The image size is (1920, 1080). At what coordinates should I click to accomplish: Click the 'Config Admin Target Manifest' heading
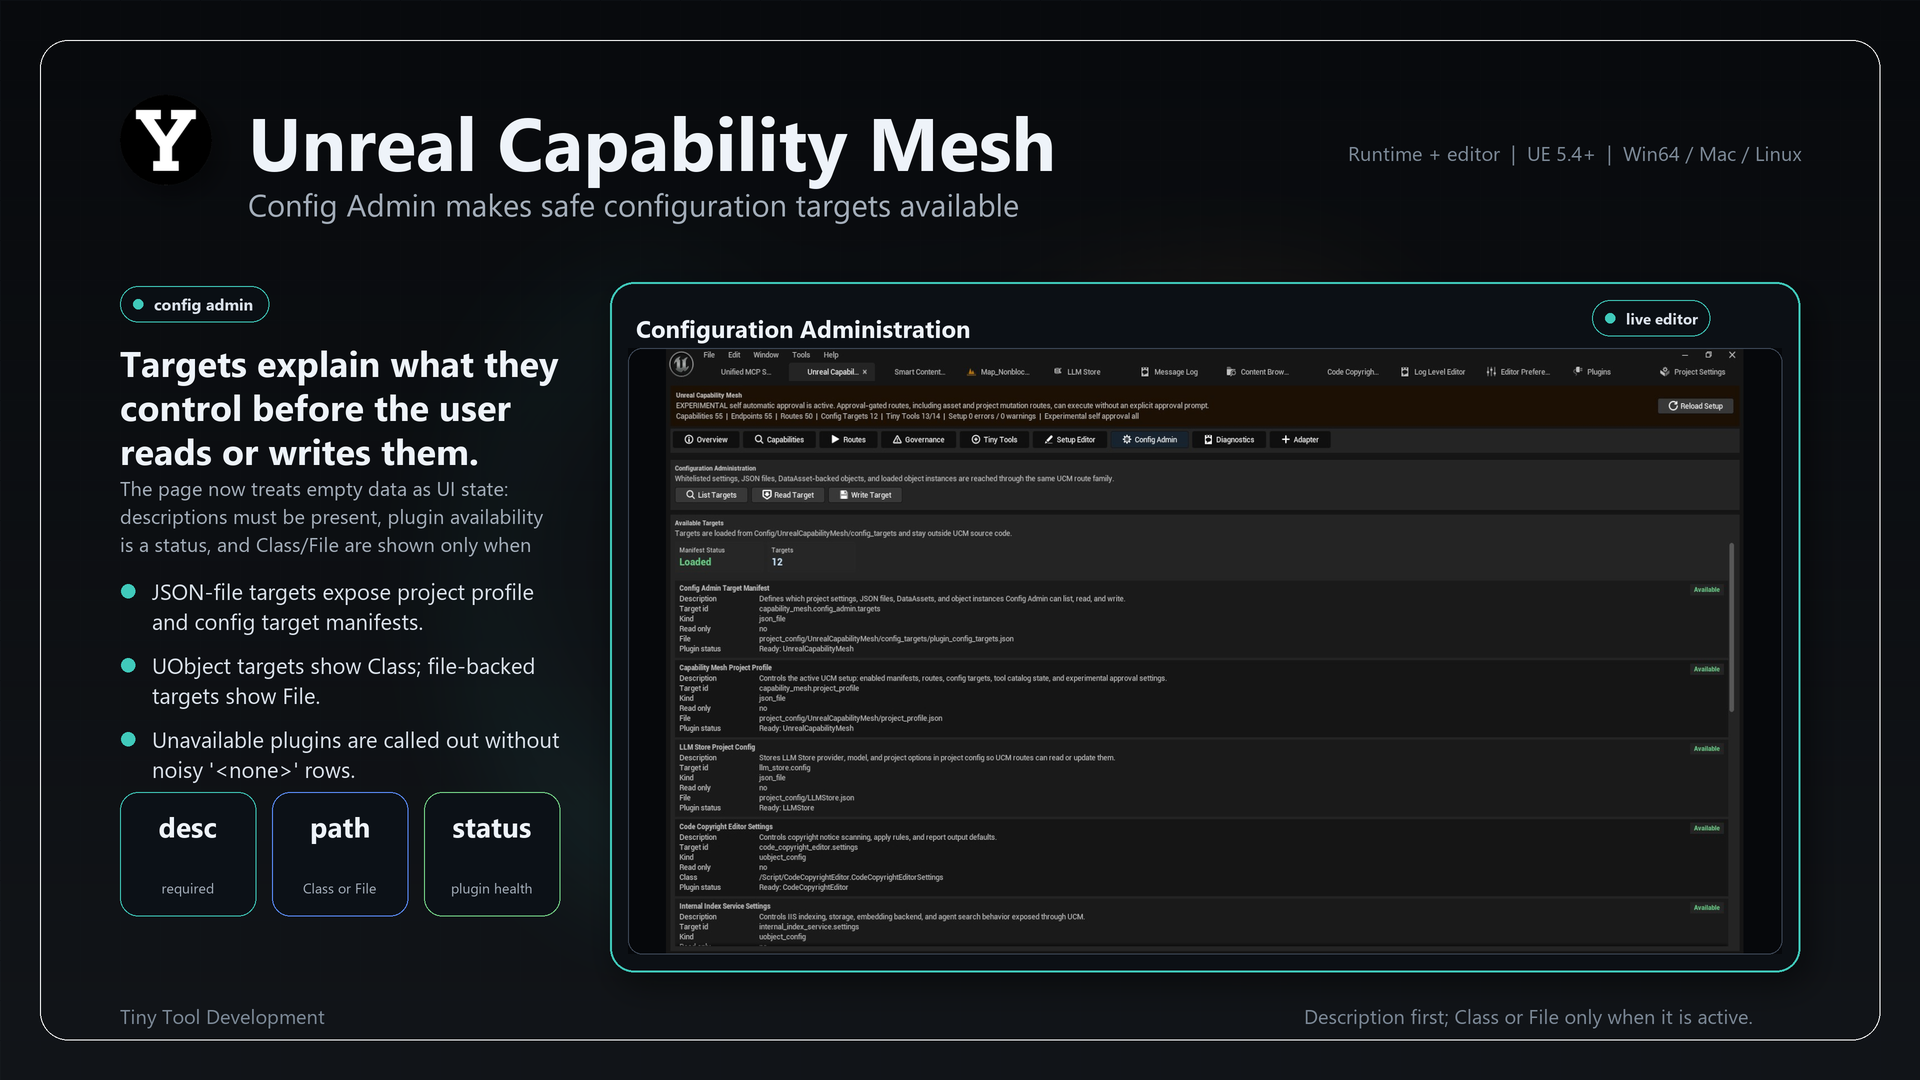point(724,588)
